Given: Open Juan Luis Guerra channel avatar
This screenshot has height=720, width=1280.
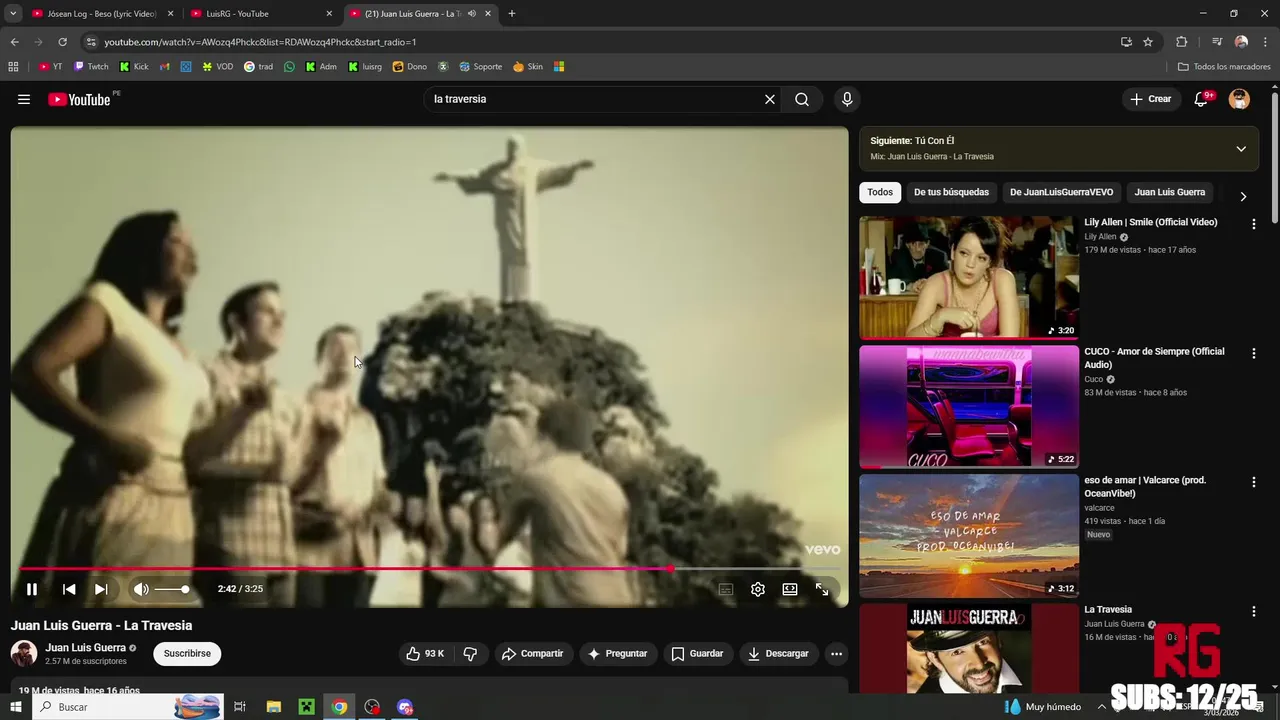Looking at the screenshot, I should click(x=24, y=654).
